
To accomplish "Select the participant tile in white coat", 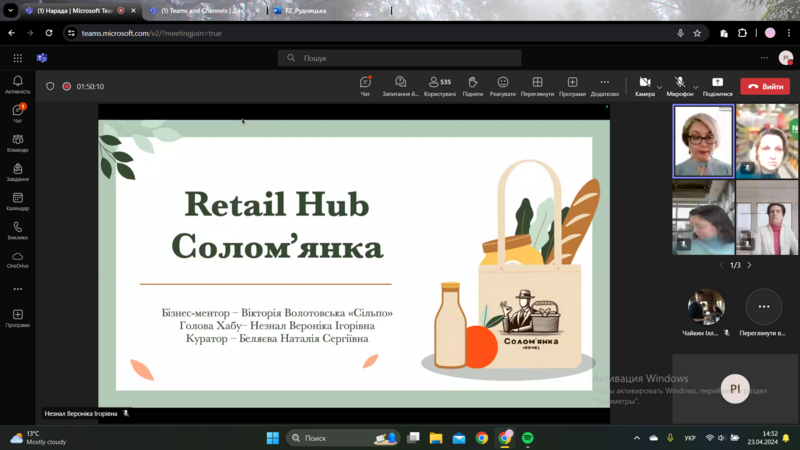I will (x=767, y=217).
